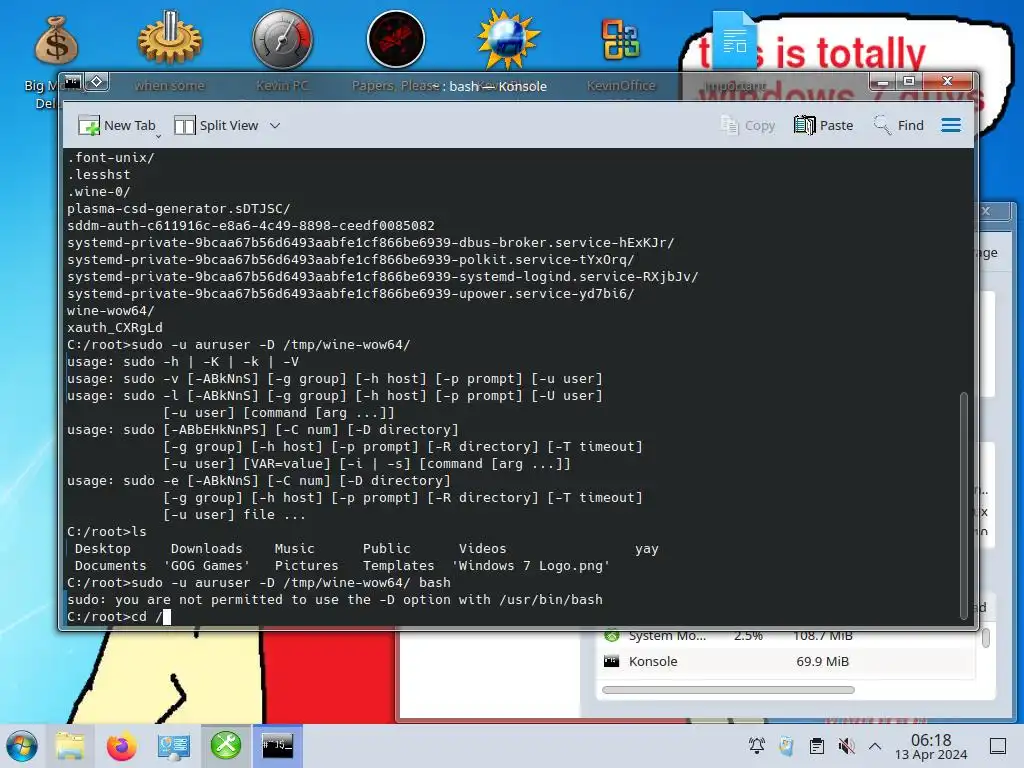Click the Konsole title bar window menu icon

[x=72, y=82]
